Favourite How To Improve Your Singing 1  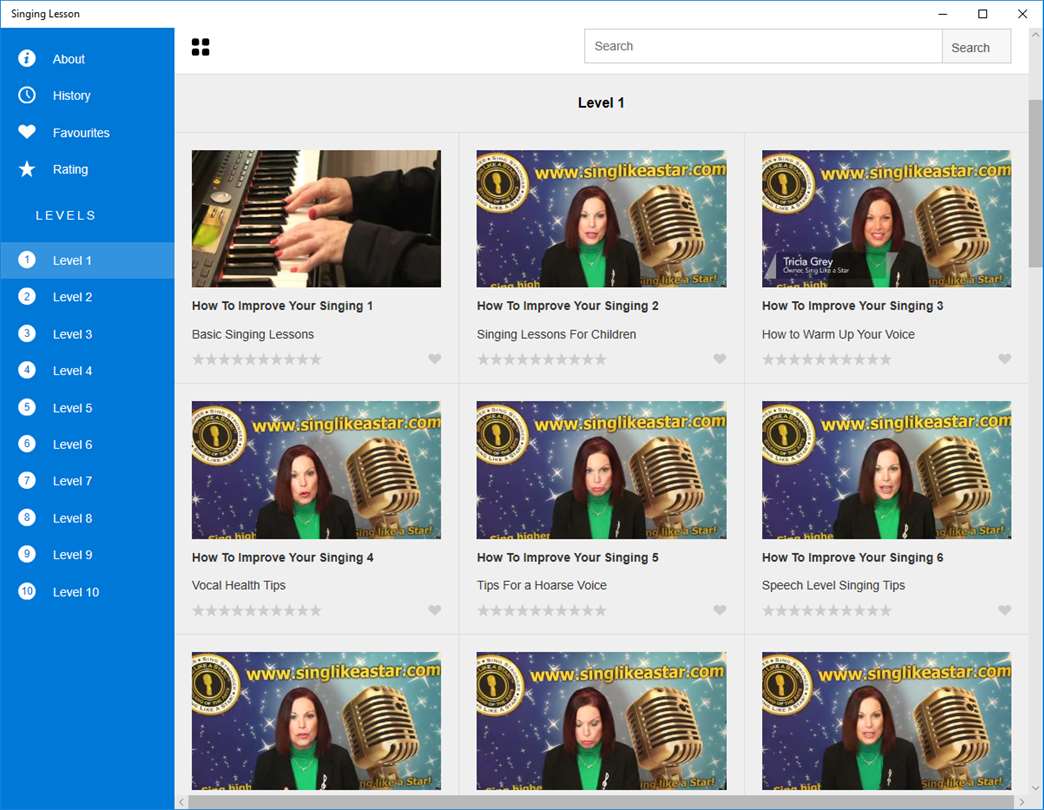[435, 359]
